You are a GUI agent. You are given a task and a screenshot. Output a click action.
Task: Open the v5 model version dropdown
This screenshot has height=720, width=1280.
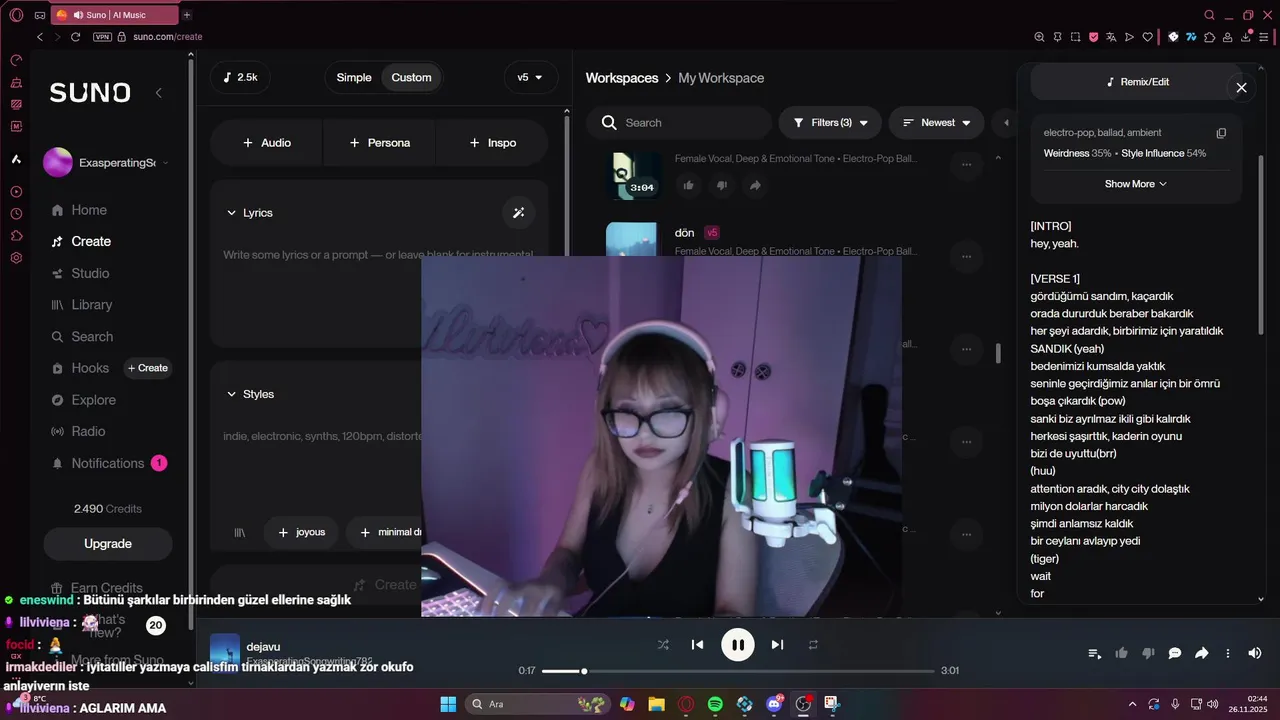point(530,77)
